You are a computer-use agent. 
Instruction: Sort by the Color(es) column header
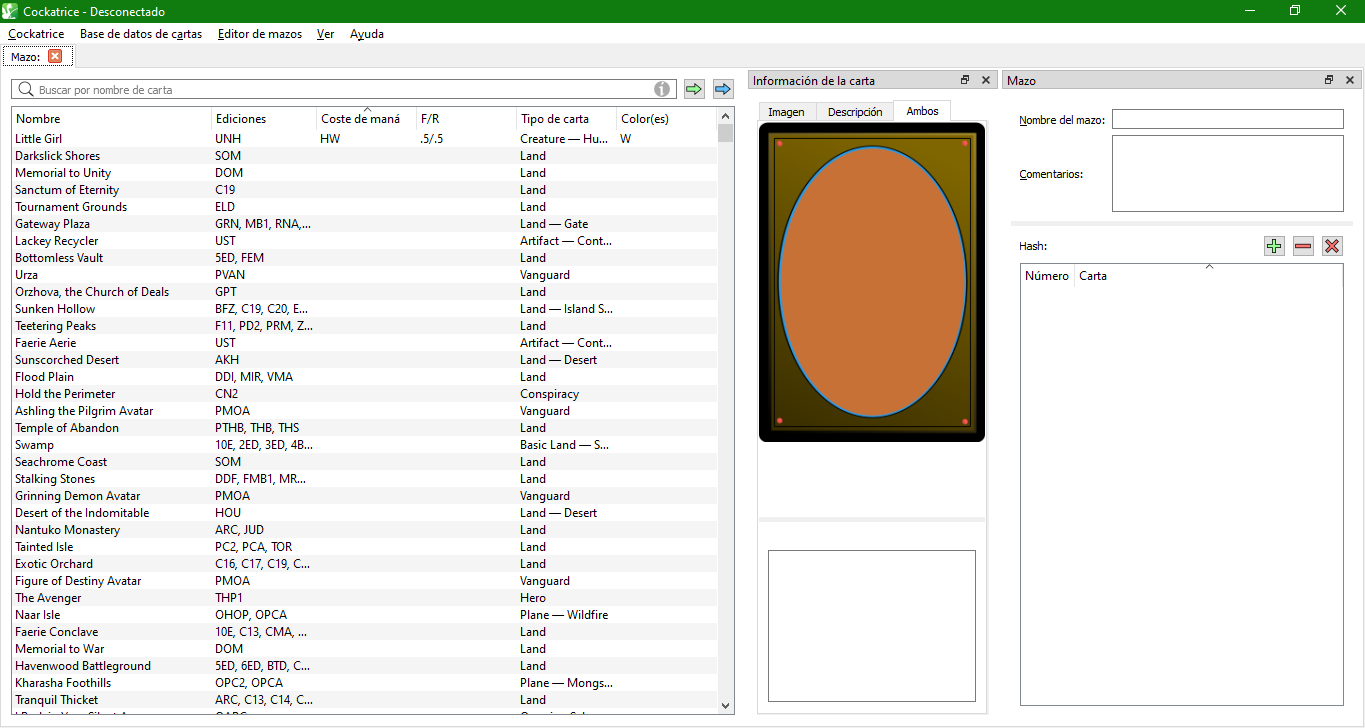click(667, 119)
